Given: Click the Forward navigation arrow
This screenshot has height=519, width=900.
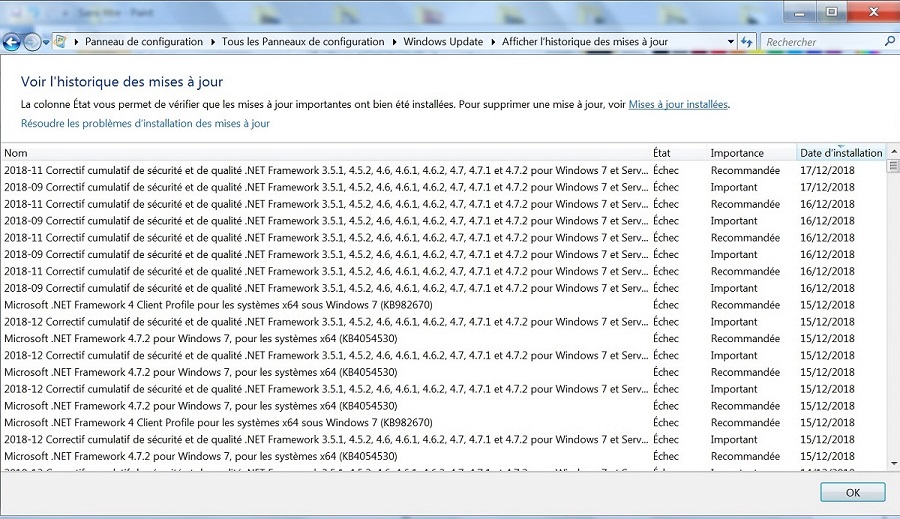Looking at the screenshot, I should pyautogui.click(x=32, y=42).
